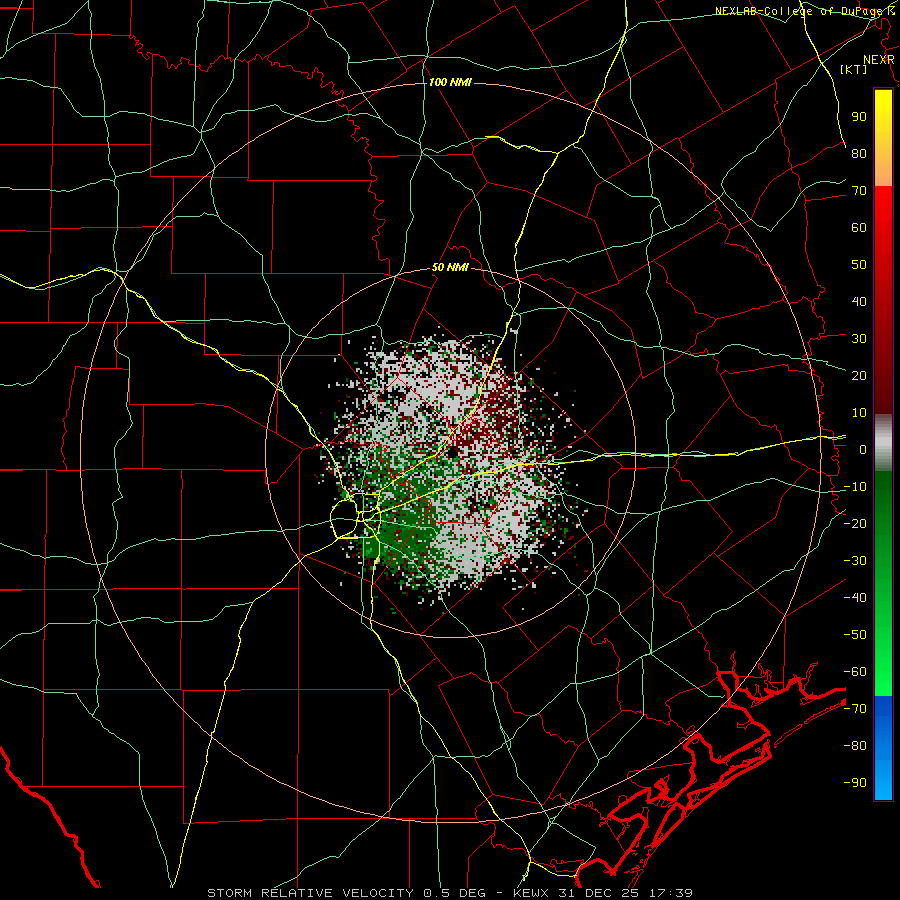This screenshot has width=900, height=900.
Task: Select the Storm Relative Velocity footer caption
Action: point(450,893)
